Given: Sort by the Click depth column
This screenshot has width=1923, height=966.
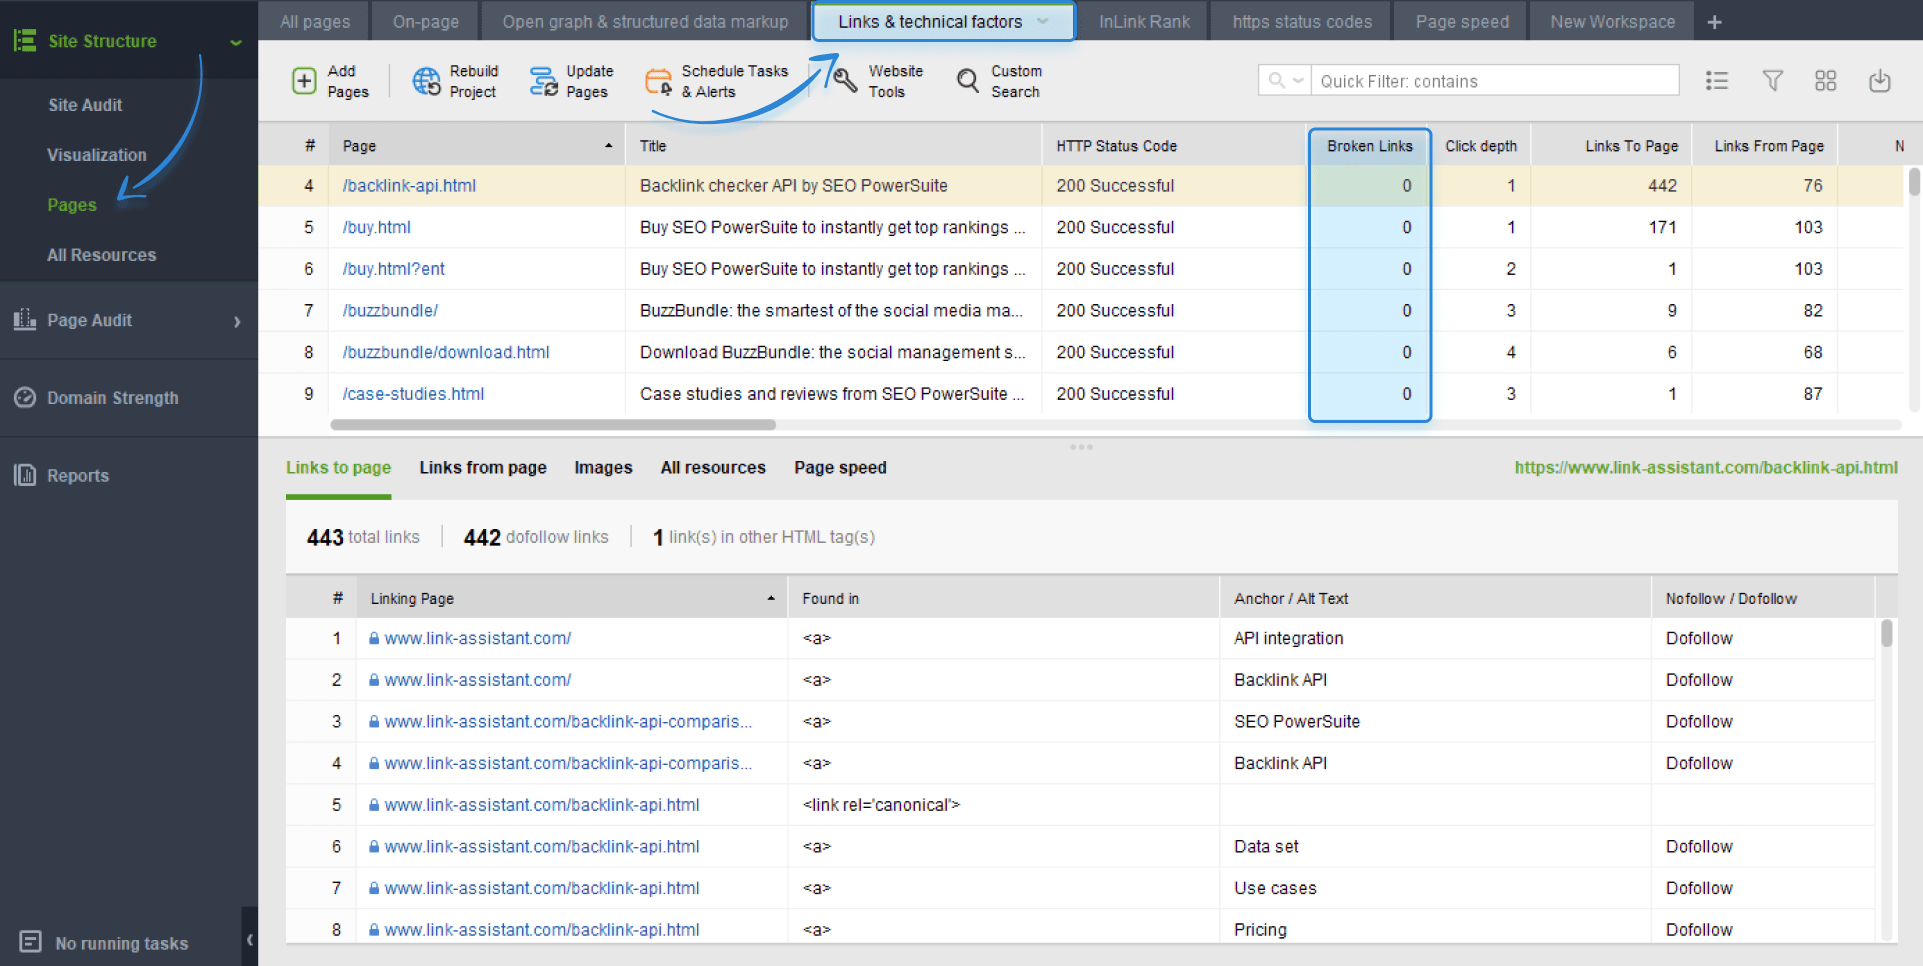Looking at the screenshot, I should [x=1480, y=146].
